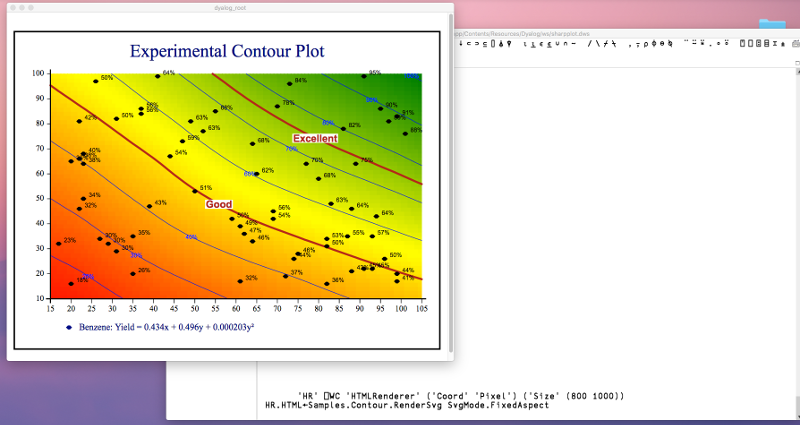Insert the tilde diaeresis (commute) glyph

point(694,44)
